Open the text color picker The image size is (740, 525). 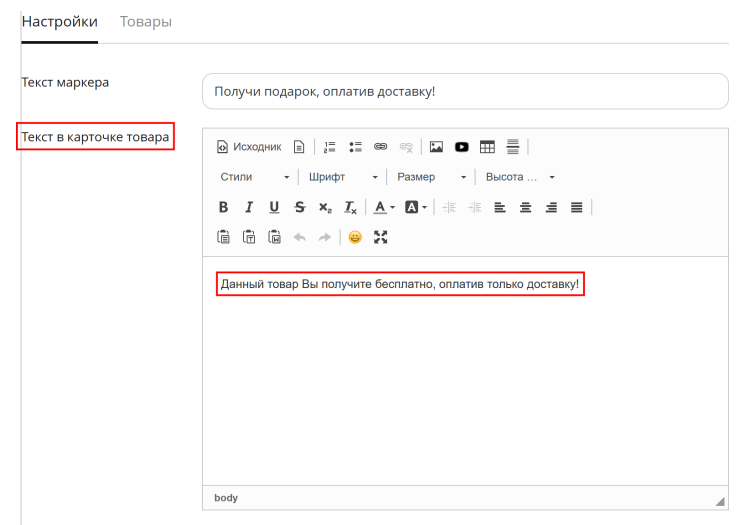click(384, 207)
